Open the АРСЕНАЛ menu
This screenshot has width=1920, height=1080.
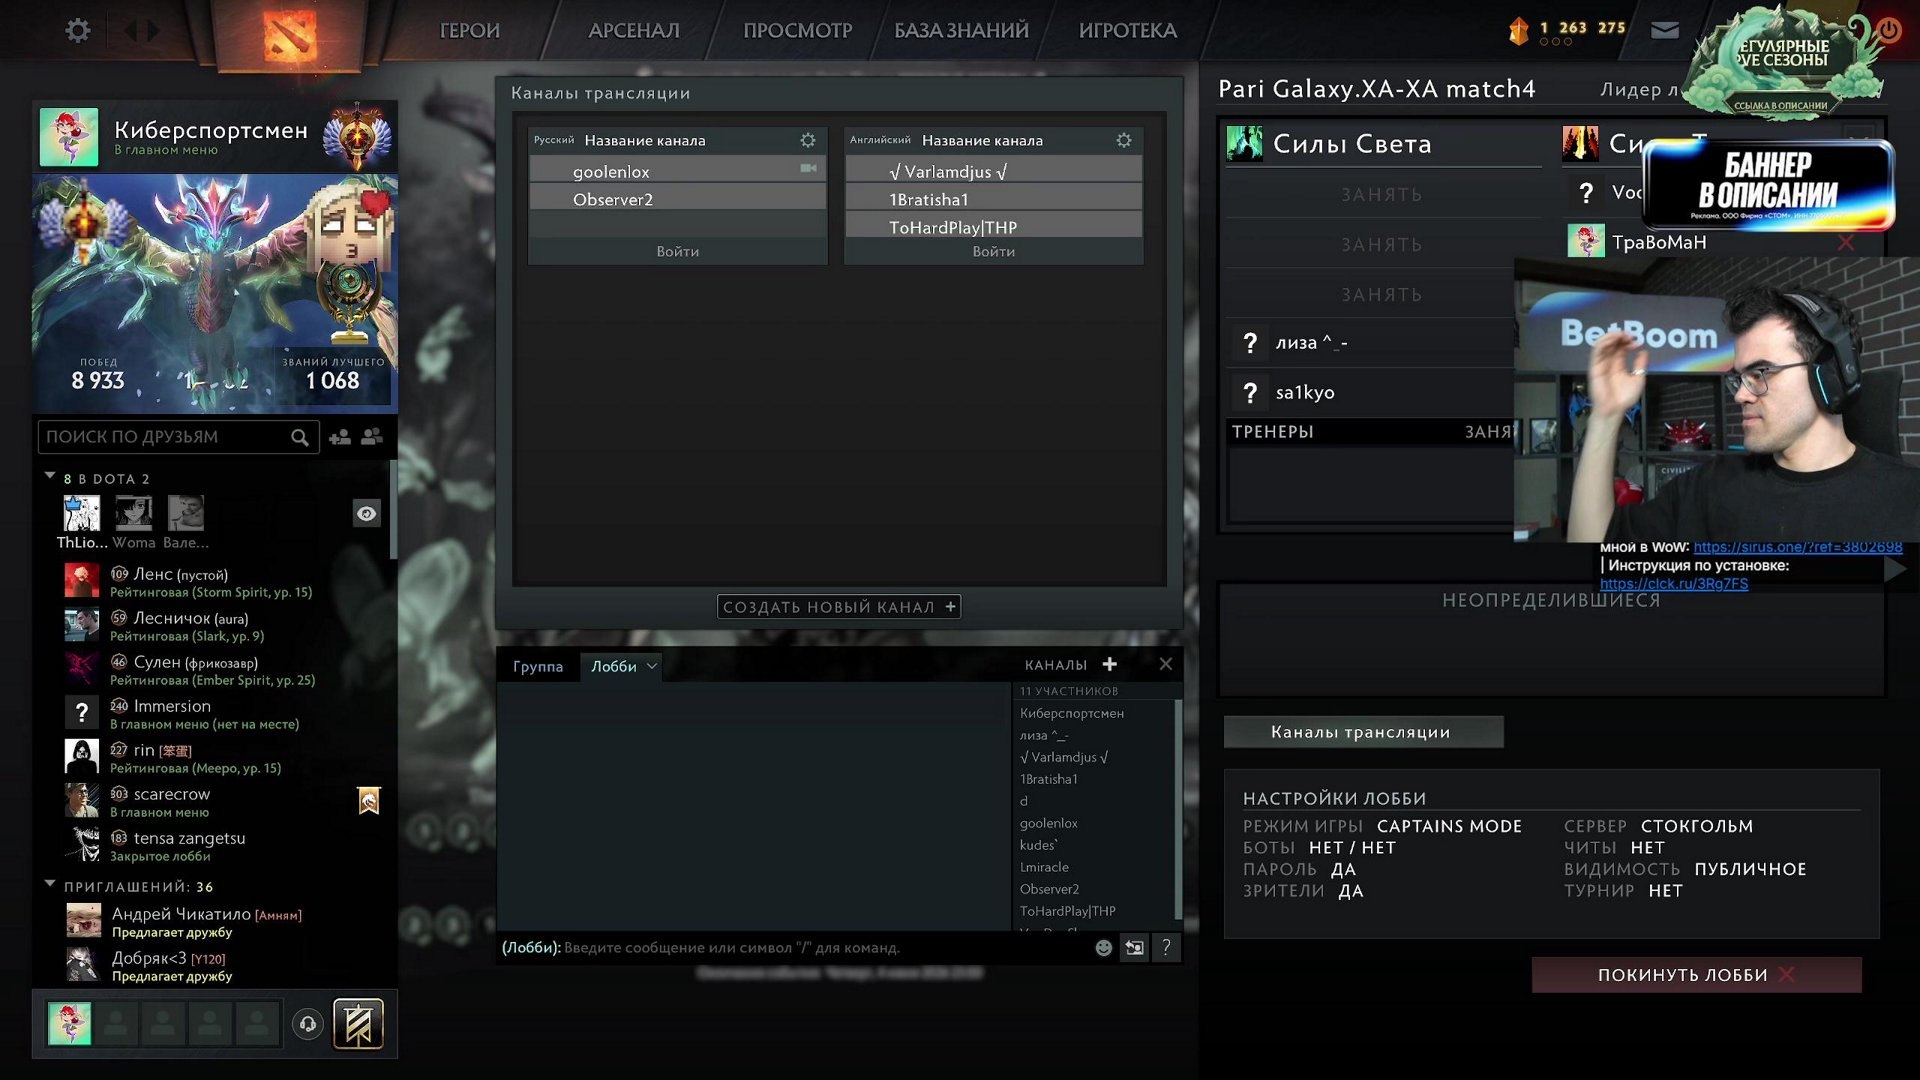point(633,31)
